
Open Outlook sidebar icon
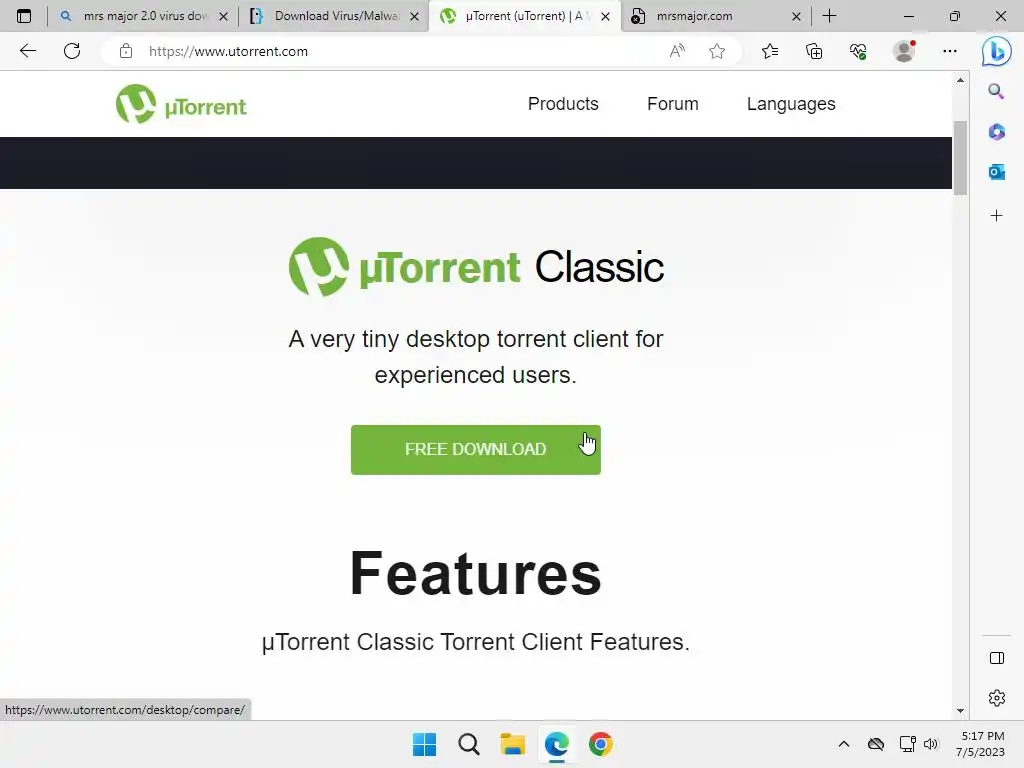pos(996,172)
